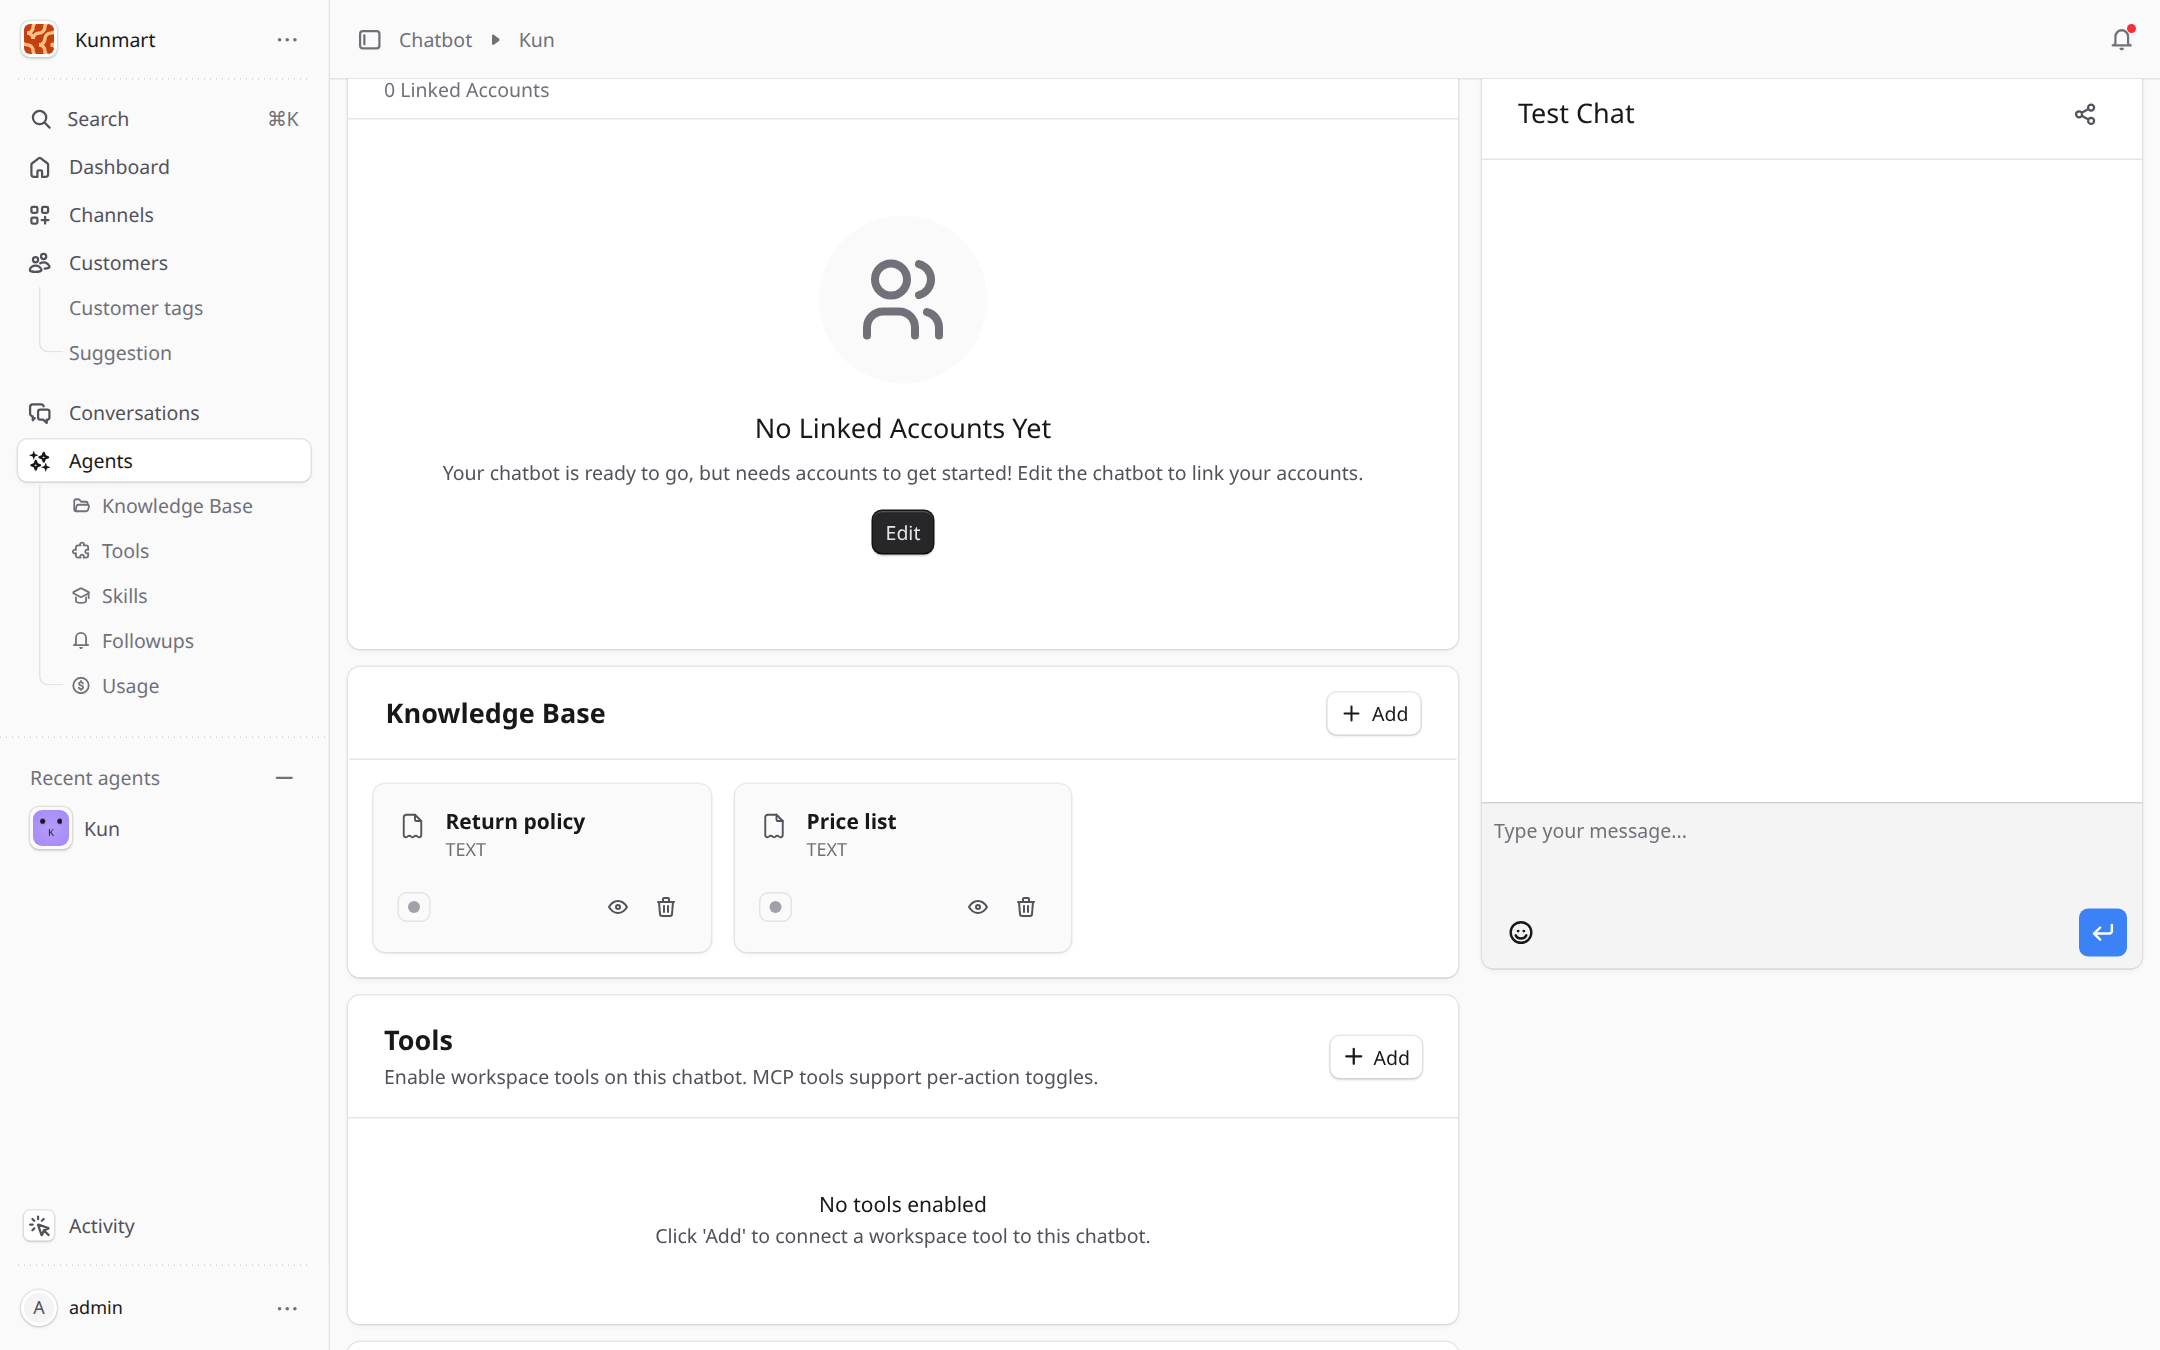
Task: Open admin account options ellipsis
Action: coord(287,1308)
